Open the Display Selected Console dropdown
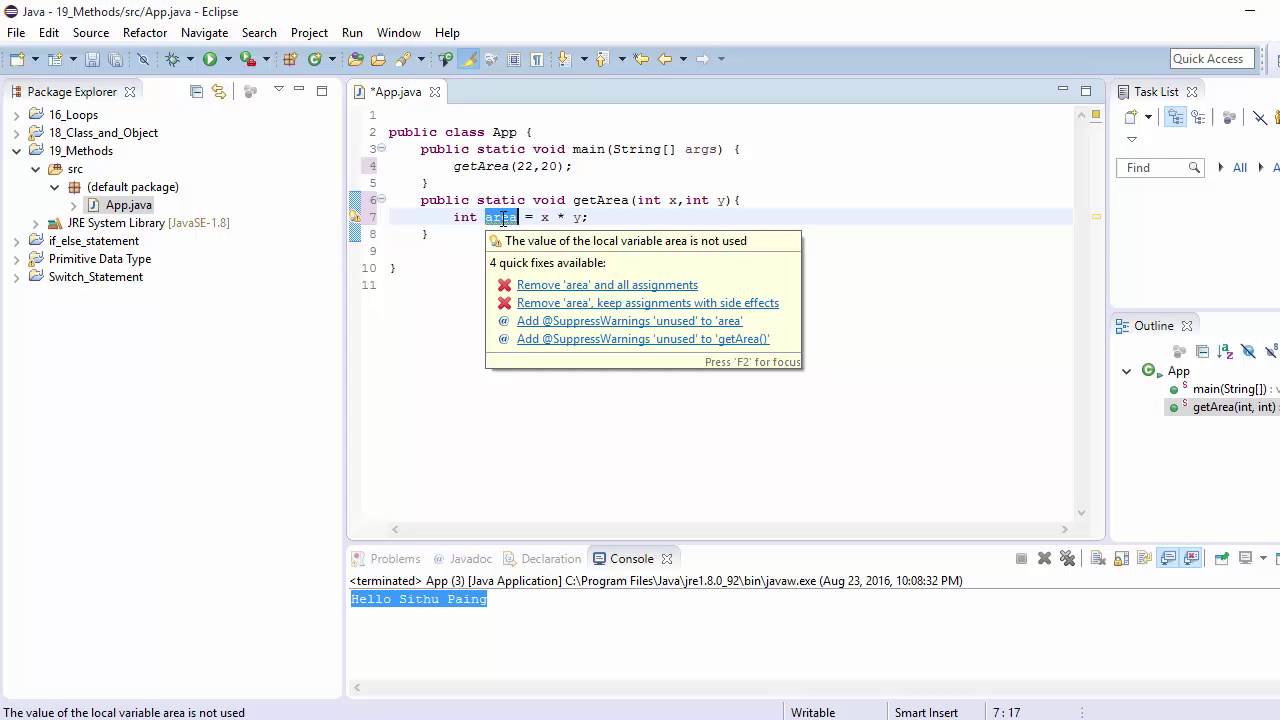 click(1263, 559)
